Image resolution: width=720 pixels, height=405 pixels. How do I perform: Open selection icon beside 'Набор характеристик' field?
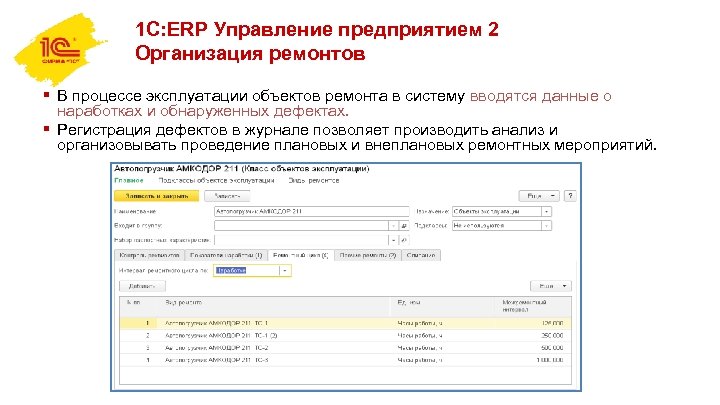[x=404, y=240]
